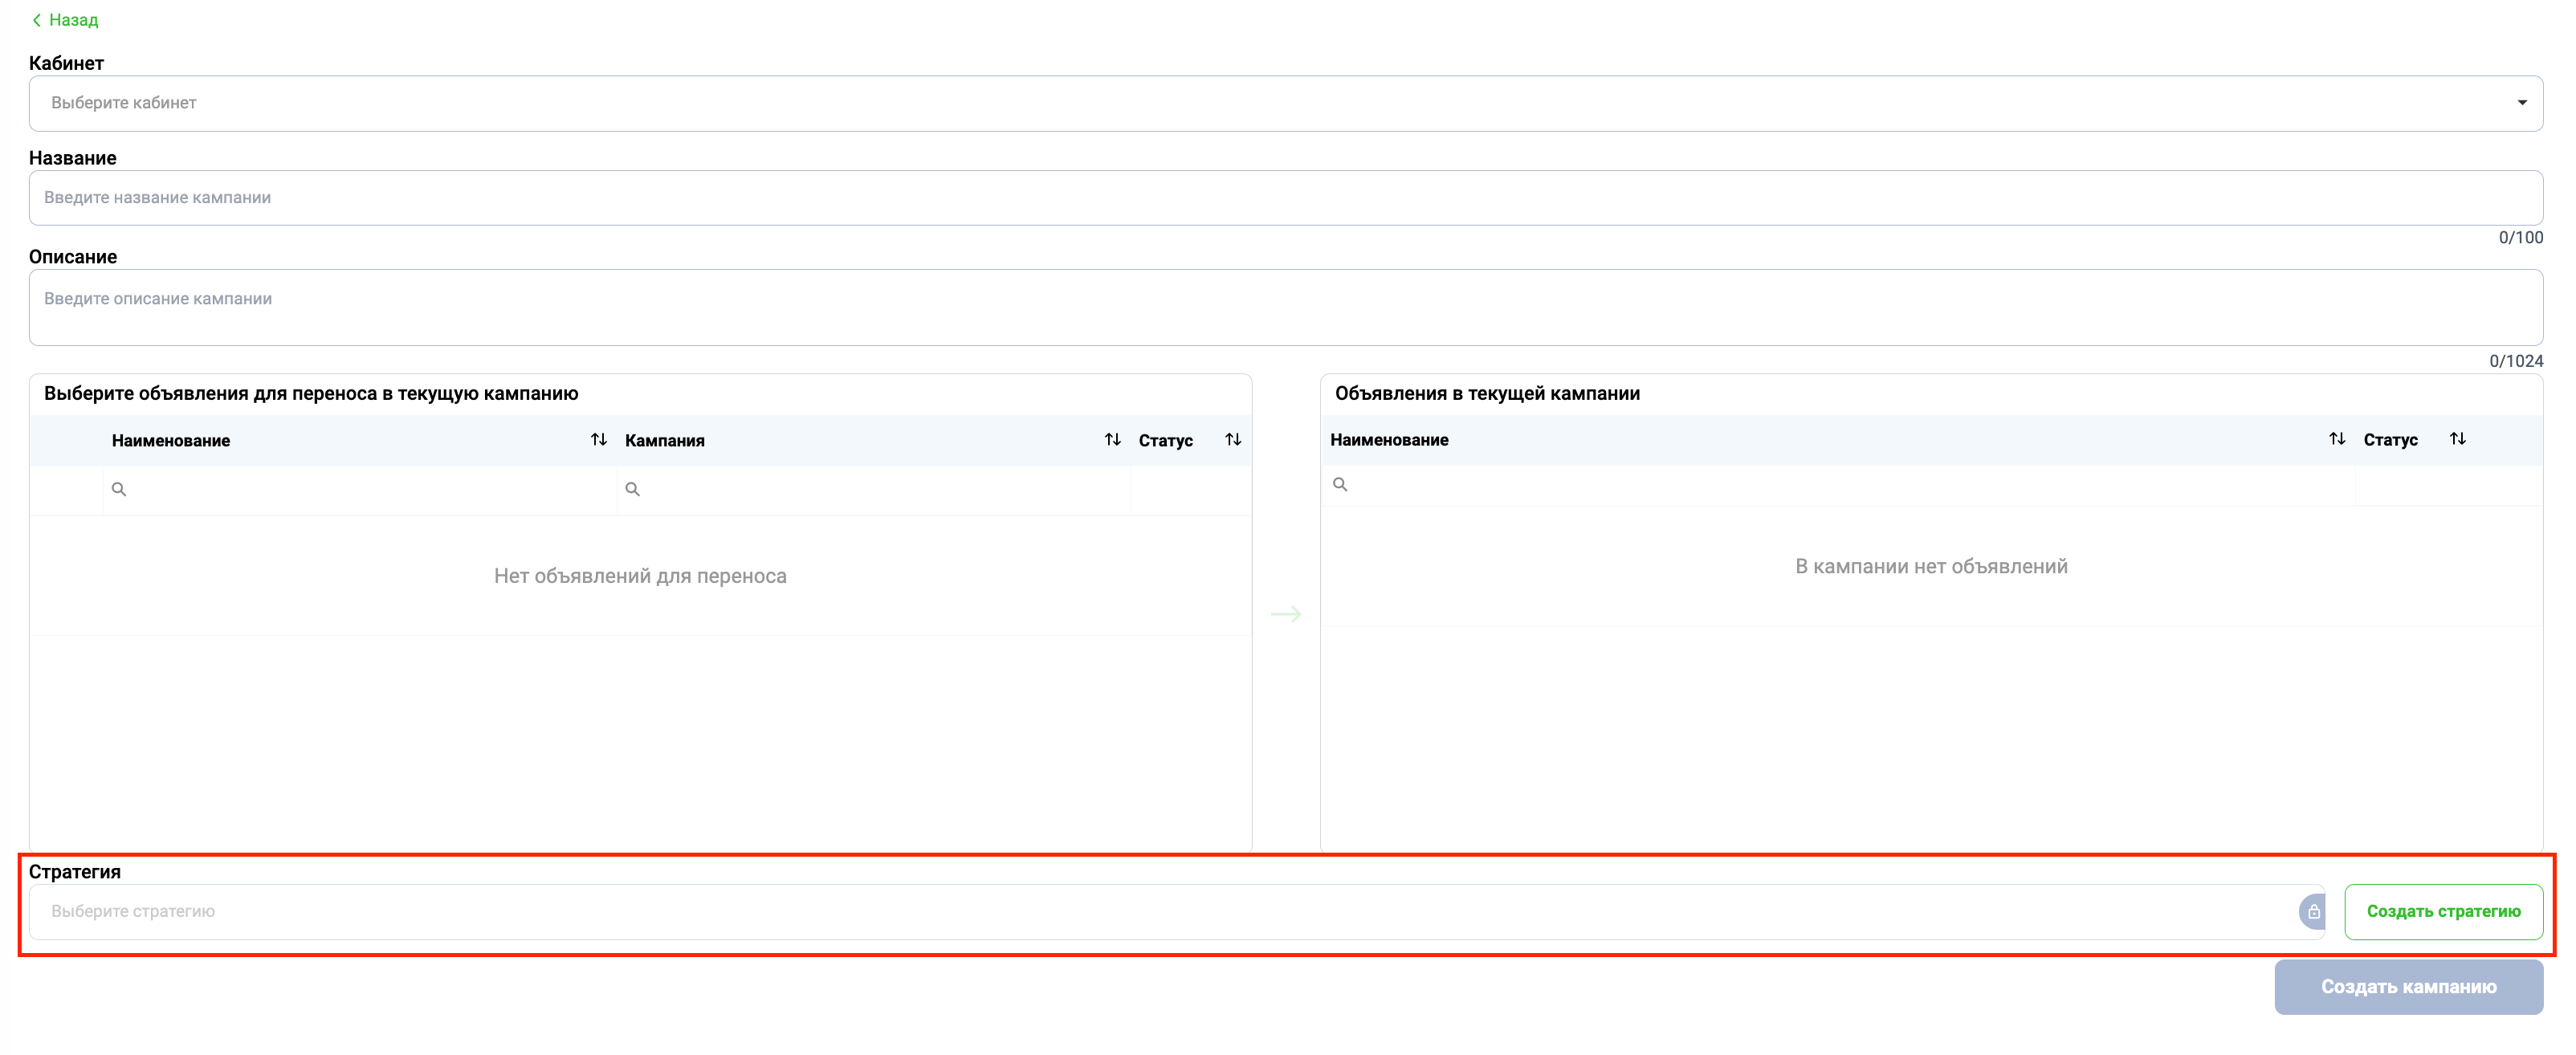This screenshot has height=1055, width=2576.
Task: Click the lock icon in strategy field
Action: [2313, 912]
